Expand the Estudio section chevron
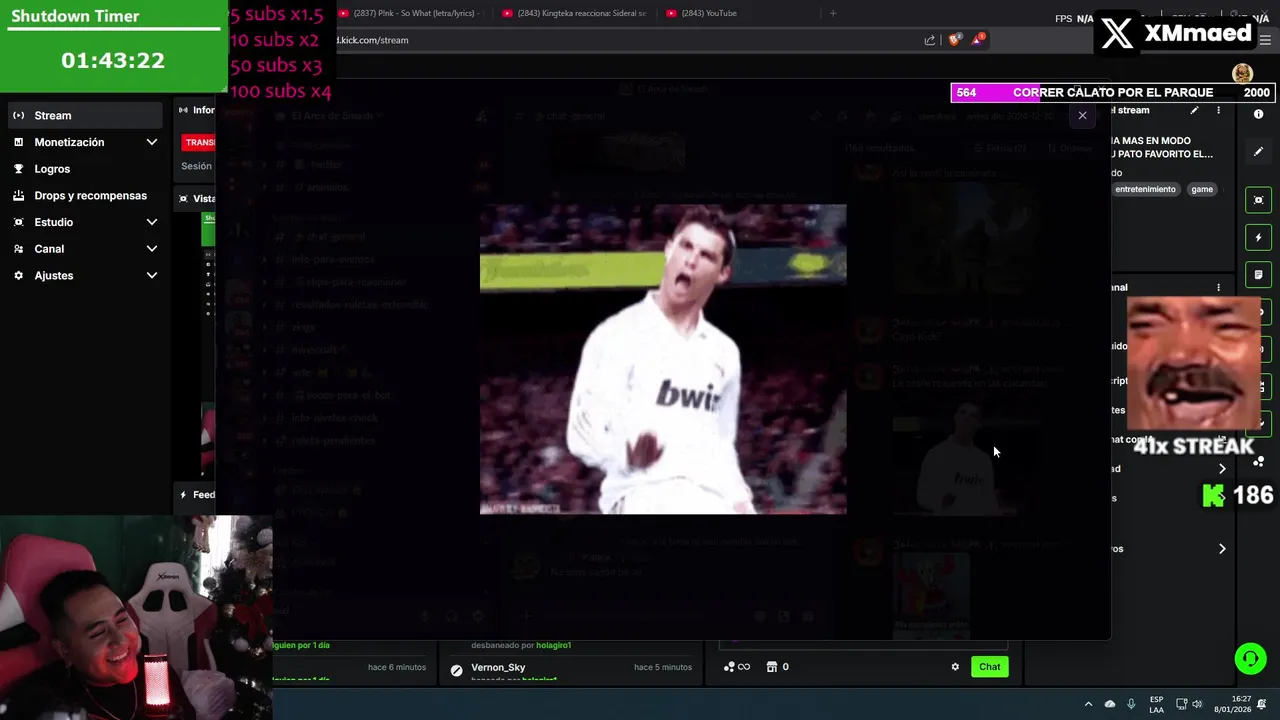Image resolution: width=1280 pixels, height=720 pixels. 152,222
